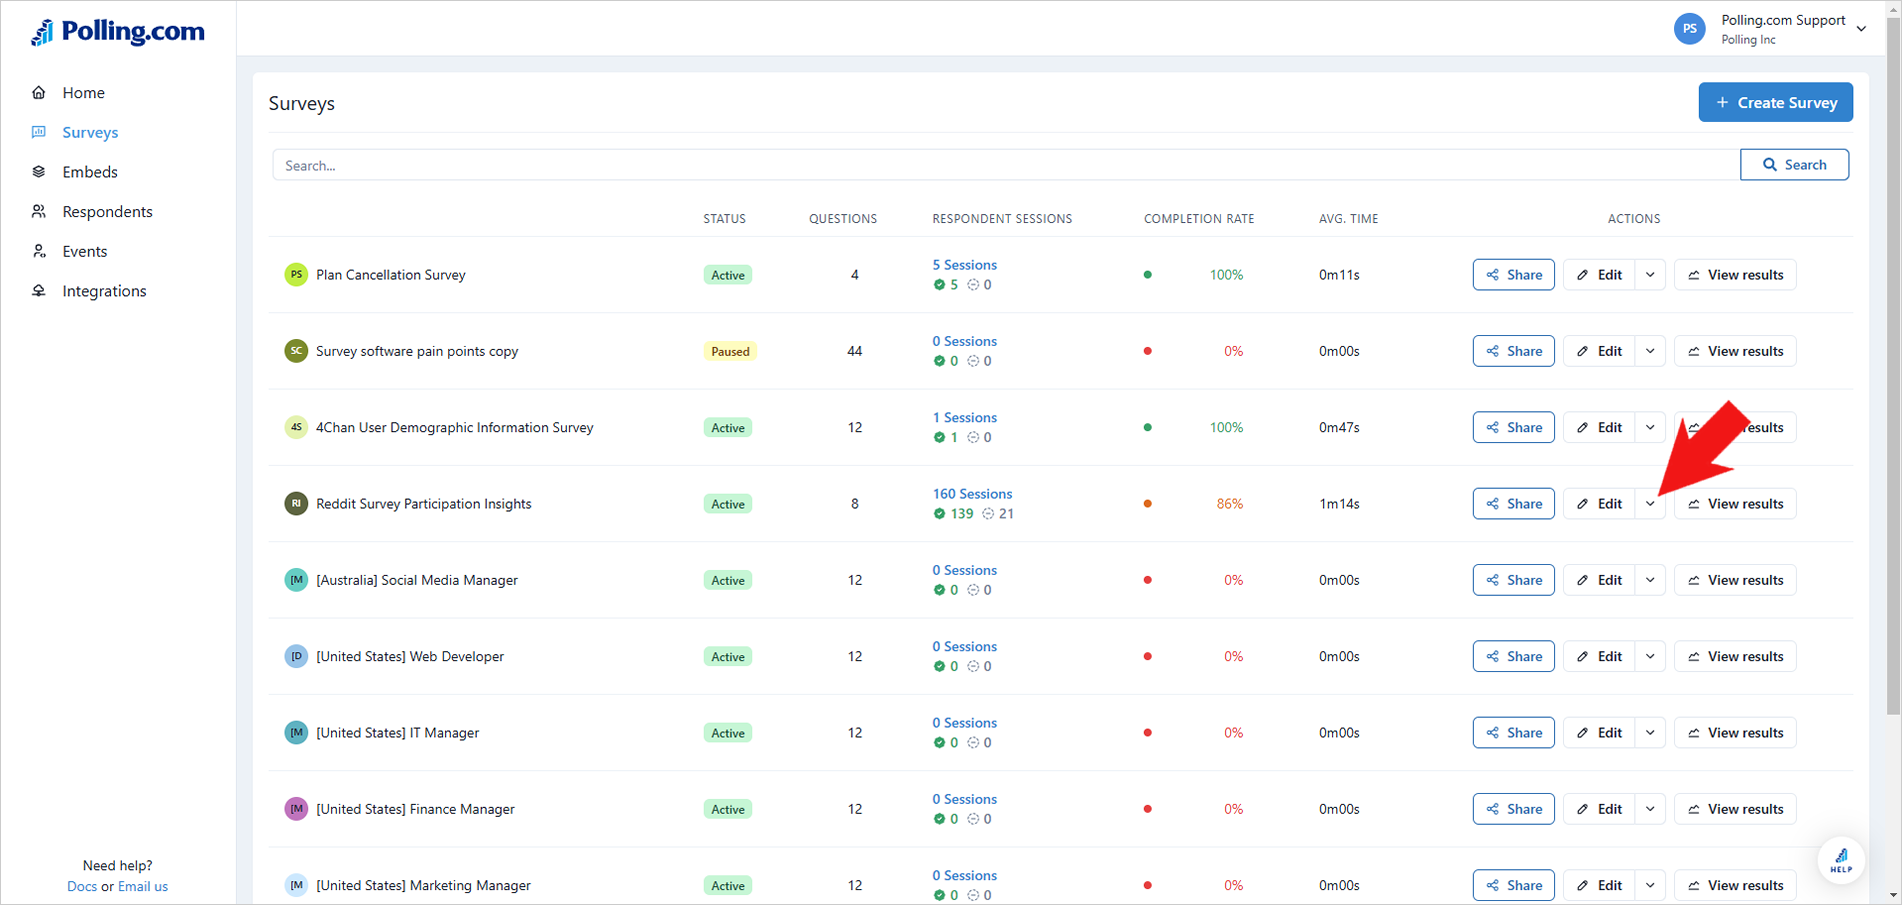Screen dimensions: 1902x905
Task: Click the [United States] Web Developer avatar icon
Action: click(296, 656)
